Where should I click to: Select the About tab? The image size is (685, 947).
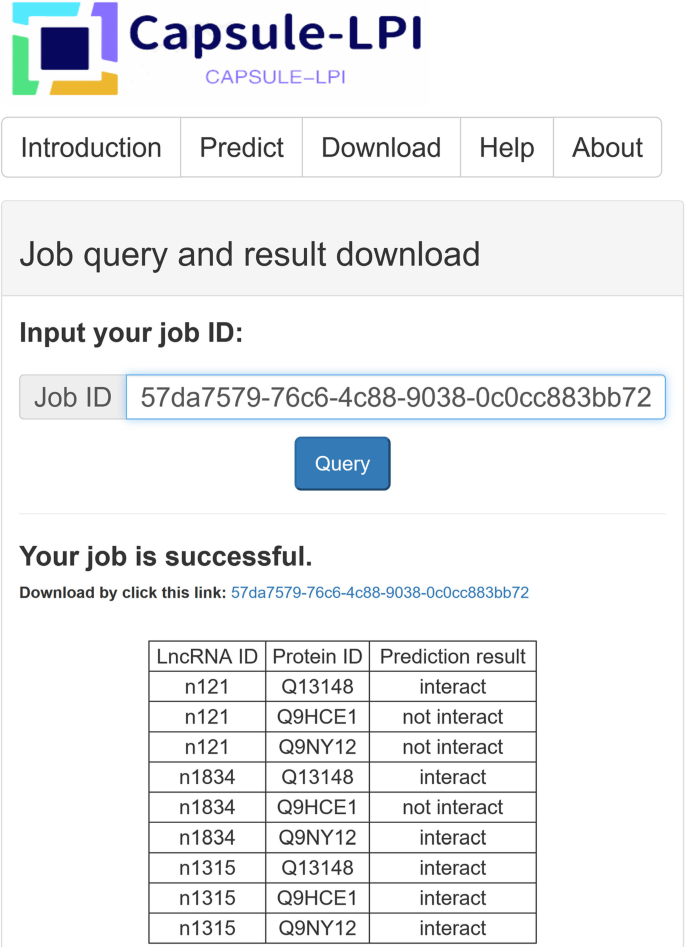point(607,148)
